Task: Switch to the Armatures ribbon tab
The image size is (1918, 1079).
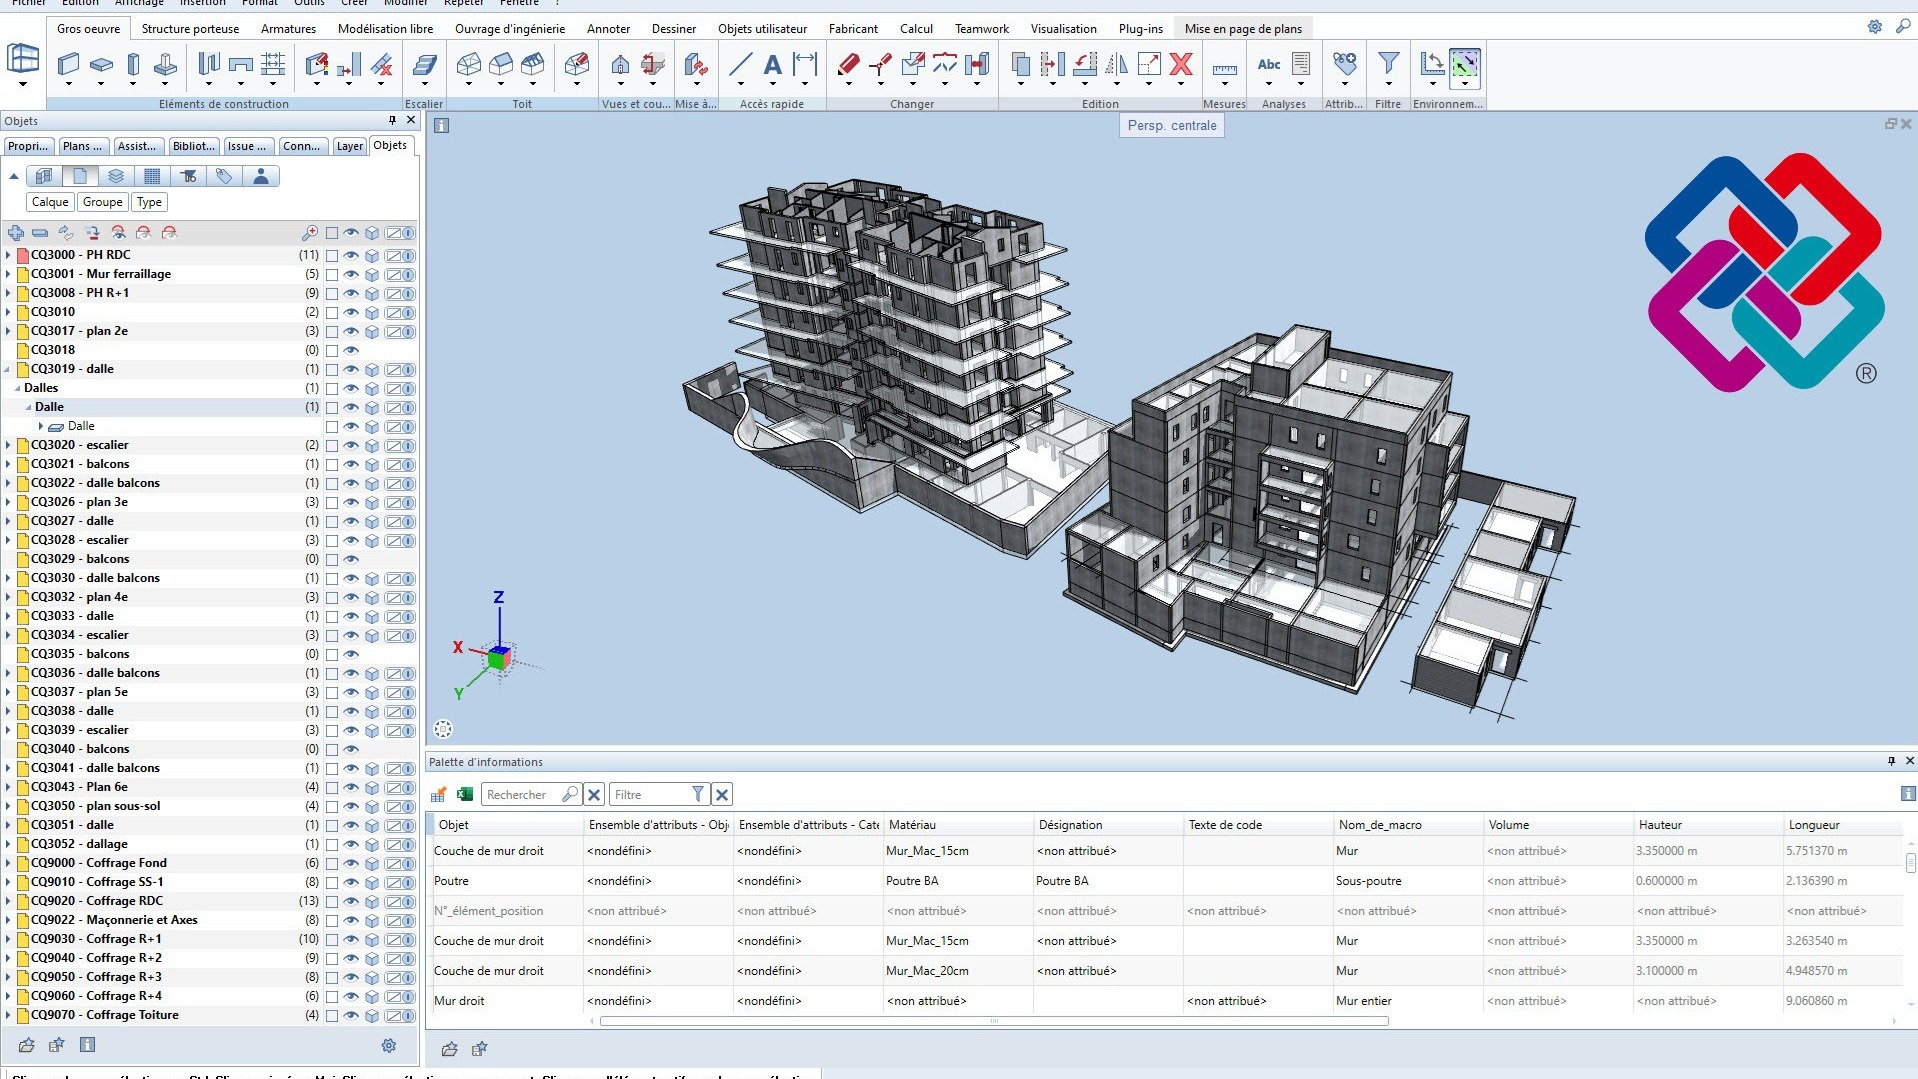Action: (288, 29)
